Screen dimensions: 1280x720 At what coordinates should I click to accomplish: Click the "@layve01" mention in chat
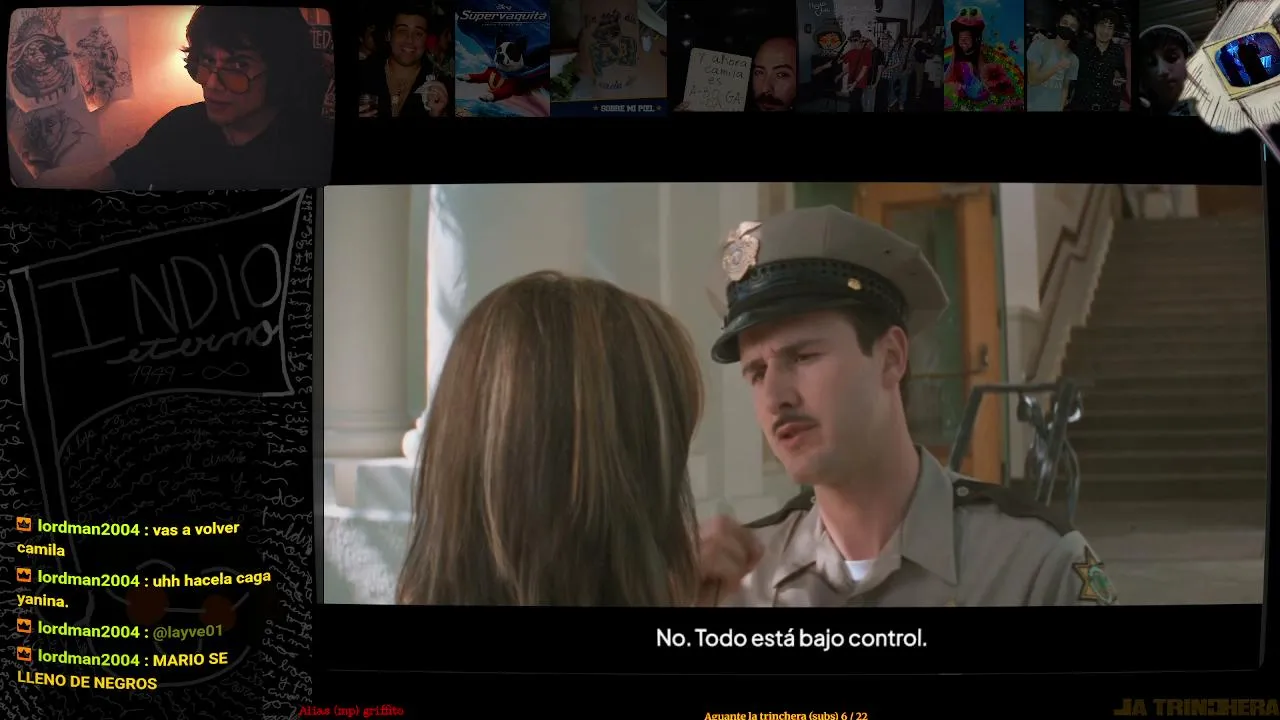point(188,631)
